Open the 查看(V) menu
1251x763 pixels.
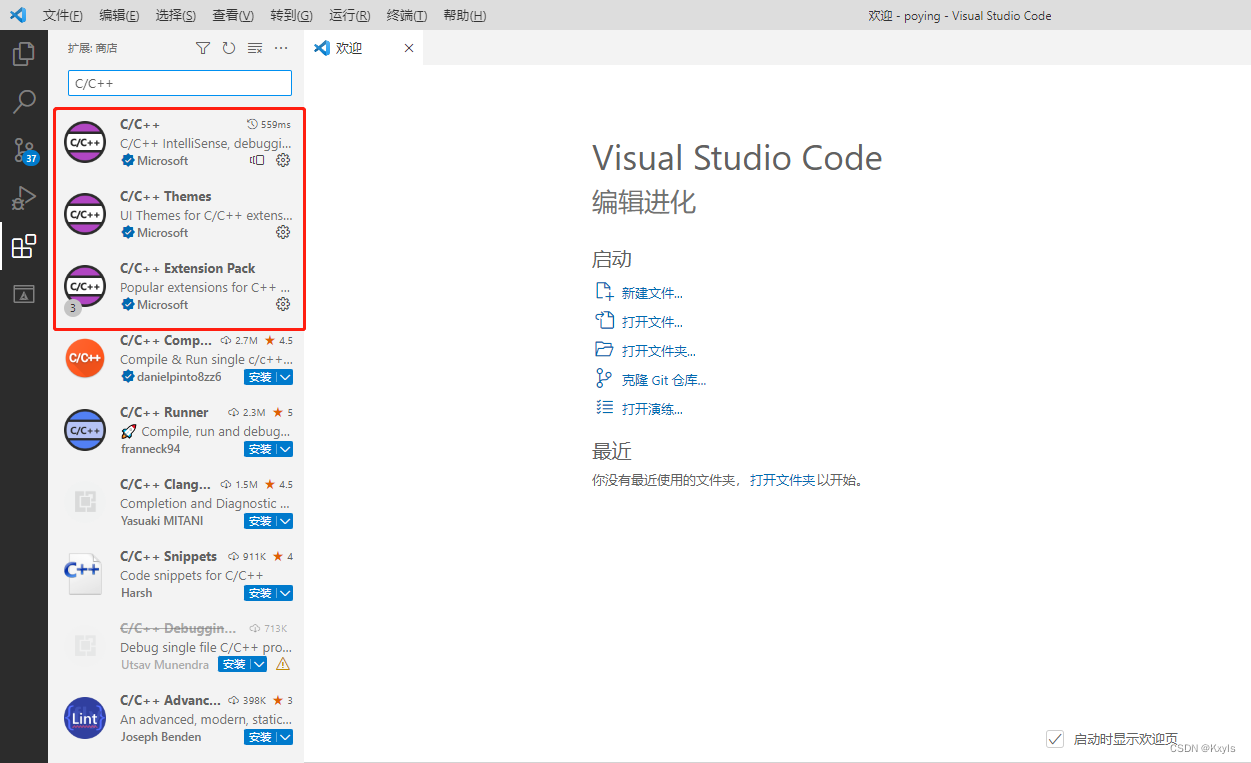(x=233, y=15)
